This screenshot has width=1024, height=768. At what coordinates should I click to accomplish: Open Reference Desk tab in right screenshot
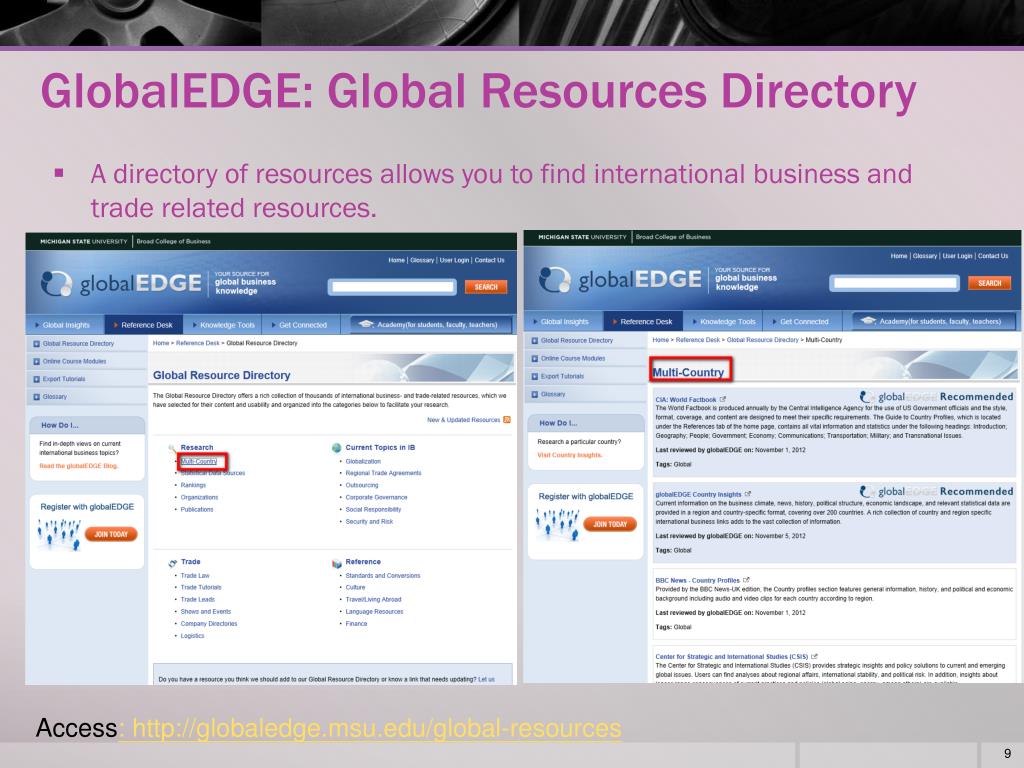point(643,321)
